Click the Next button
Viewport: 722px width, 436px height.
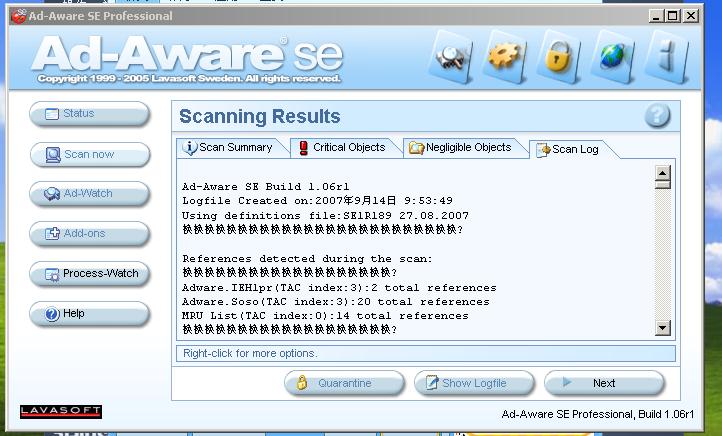point(604,383)
